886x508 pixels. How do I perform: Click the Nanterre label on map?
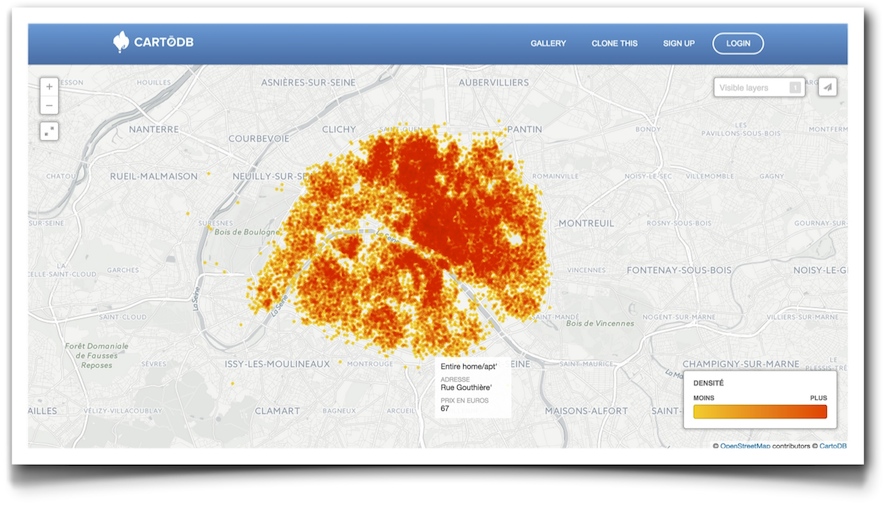[x=154, y=129]
